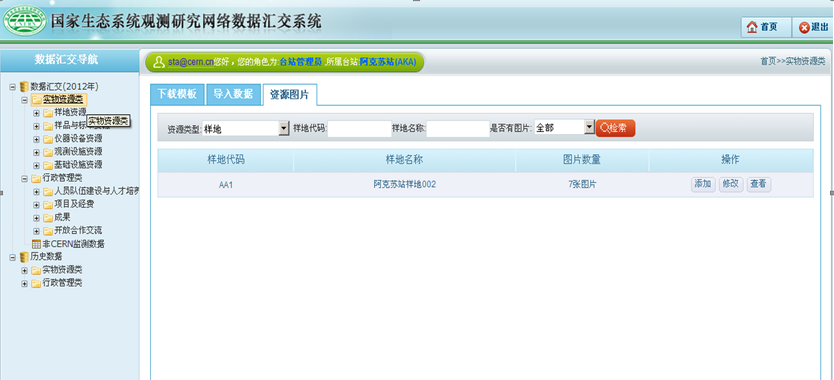
Task: Click the sta@cern.cn user link
Action: 190,62
